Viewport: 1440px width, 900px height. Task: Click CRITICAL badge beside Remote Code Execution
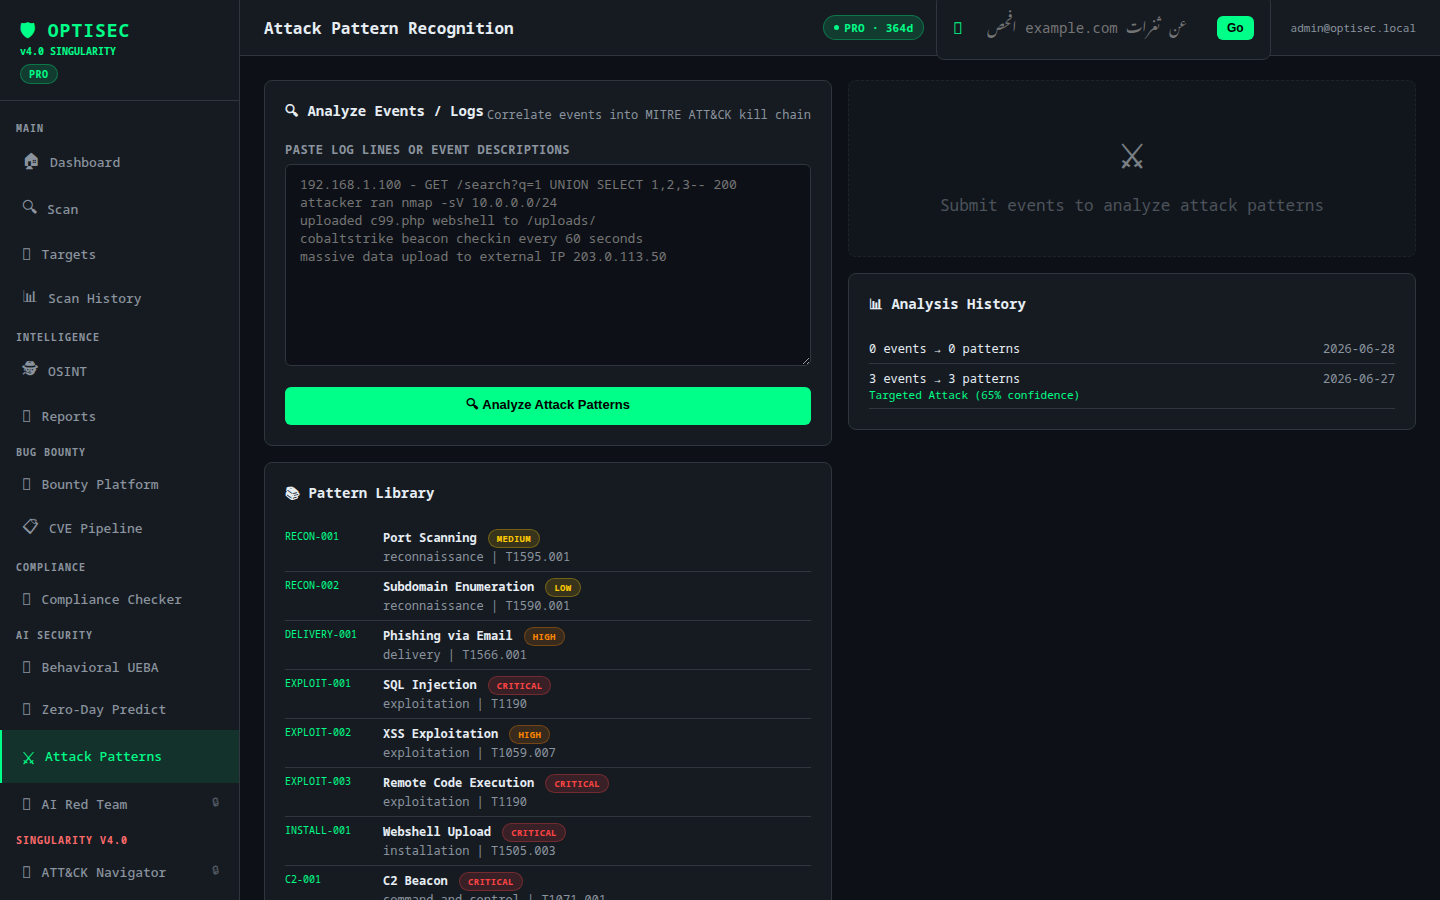(x=577, y=784)
